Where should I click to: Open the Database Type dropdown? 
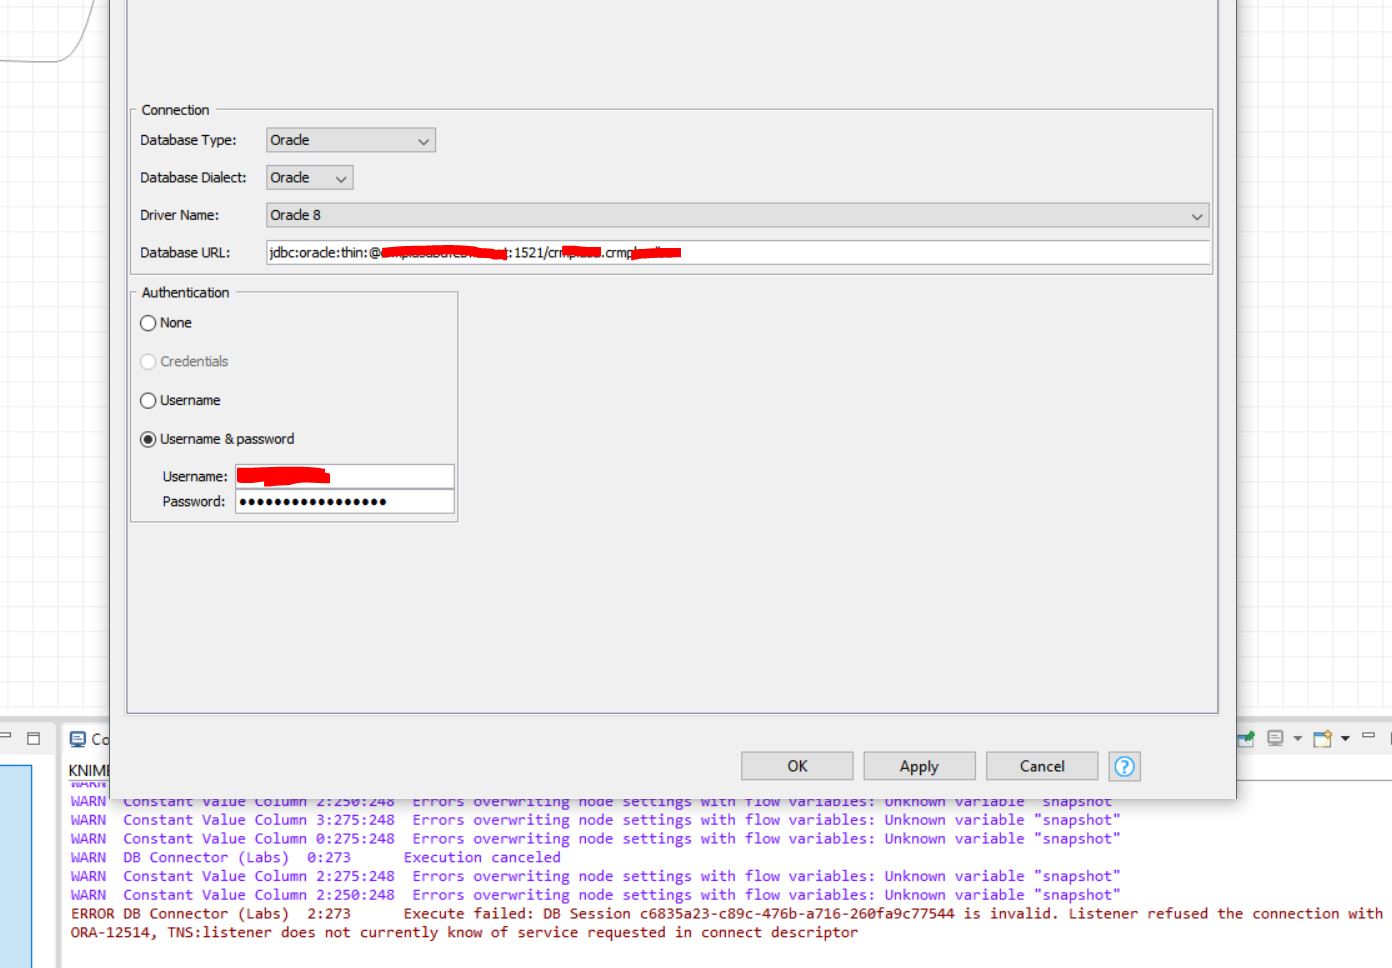(350, 141)
